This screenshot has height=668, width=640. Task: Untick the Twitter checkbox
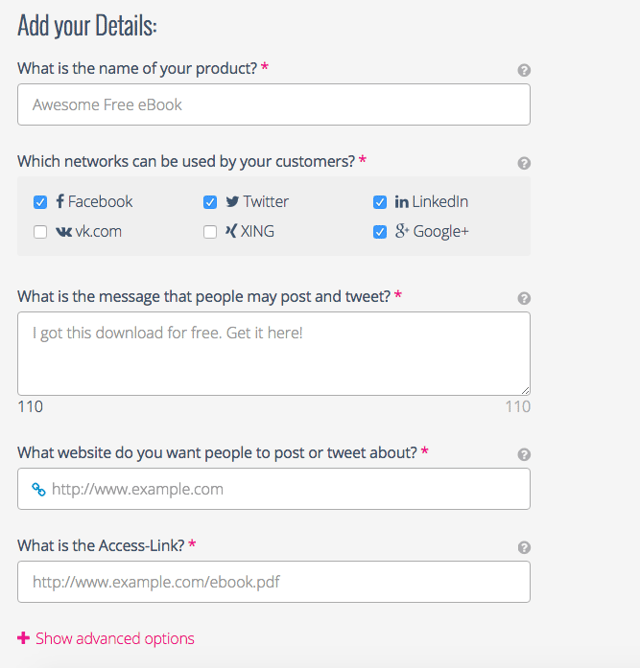(210, 202)
